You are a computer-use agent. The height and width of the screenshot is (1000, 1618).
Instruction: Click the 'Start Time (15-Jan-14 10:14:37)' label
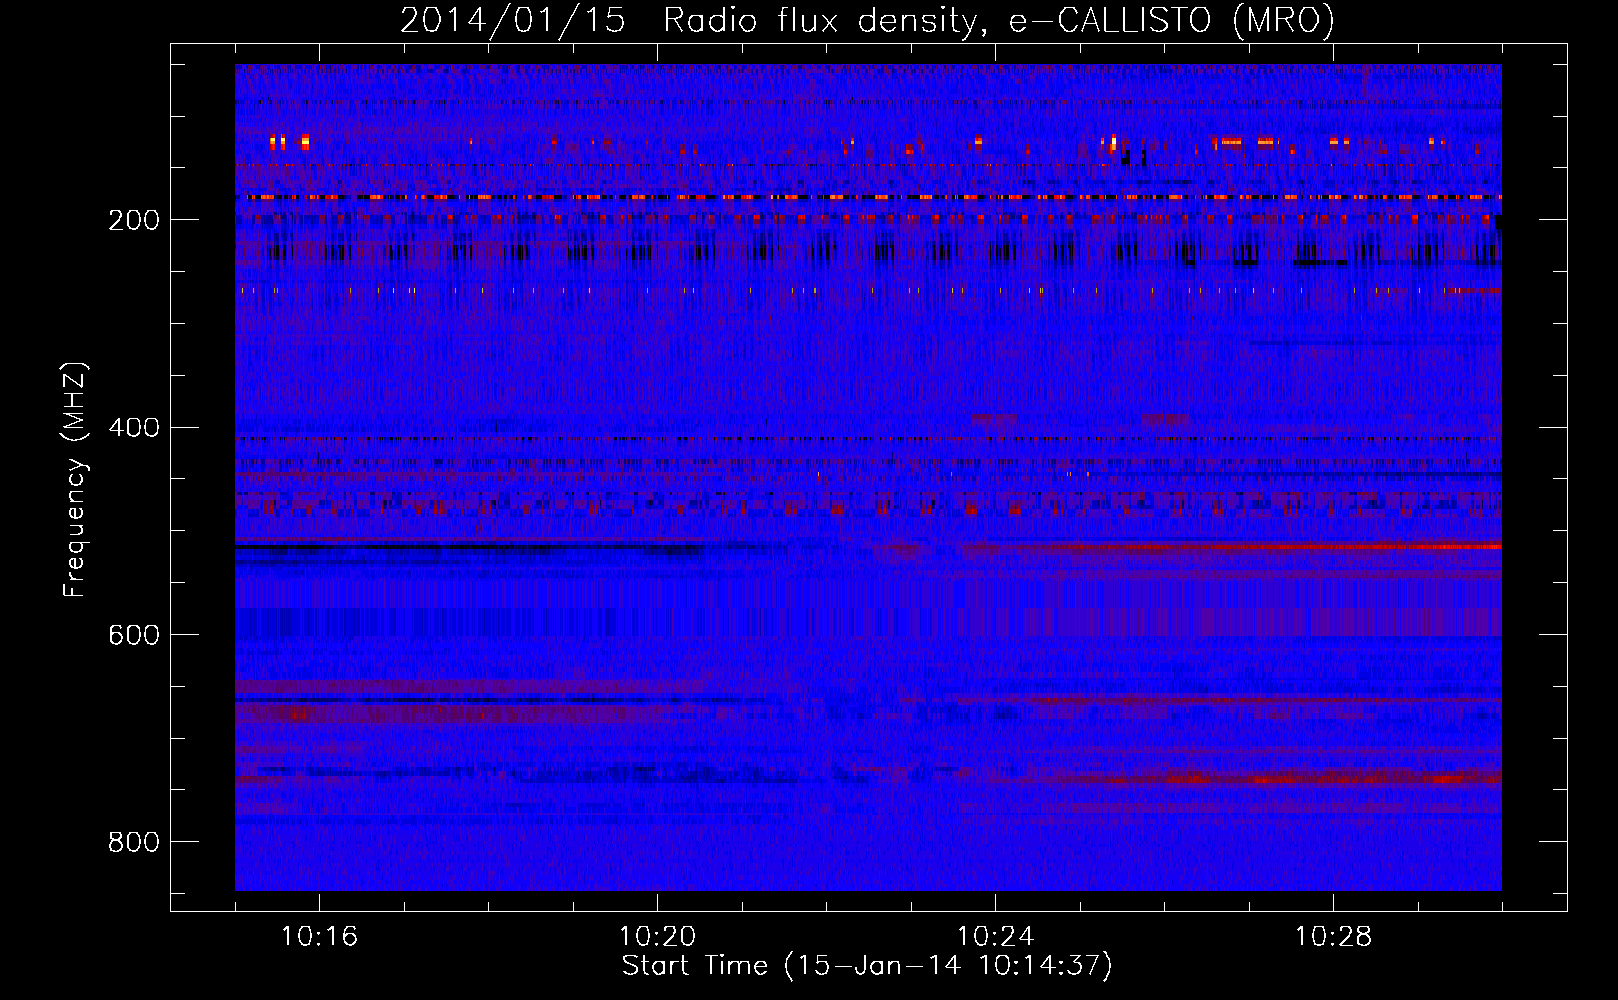click(867, 966)
